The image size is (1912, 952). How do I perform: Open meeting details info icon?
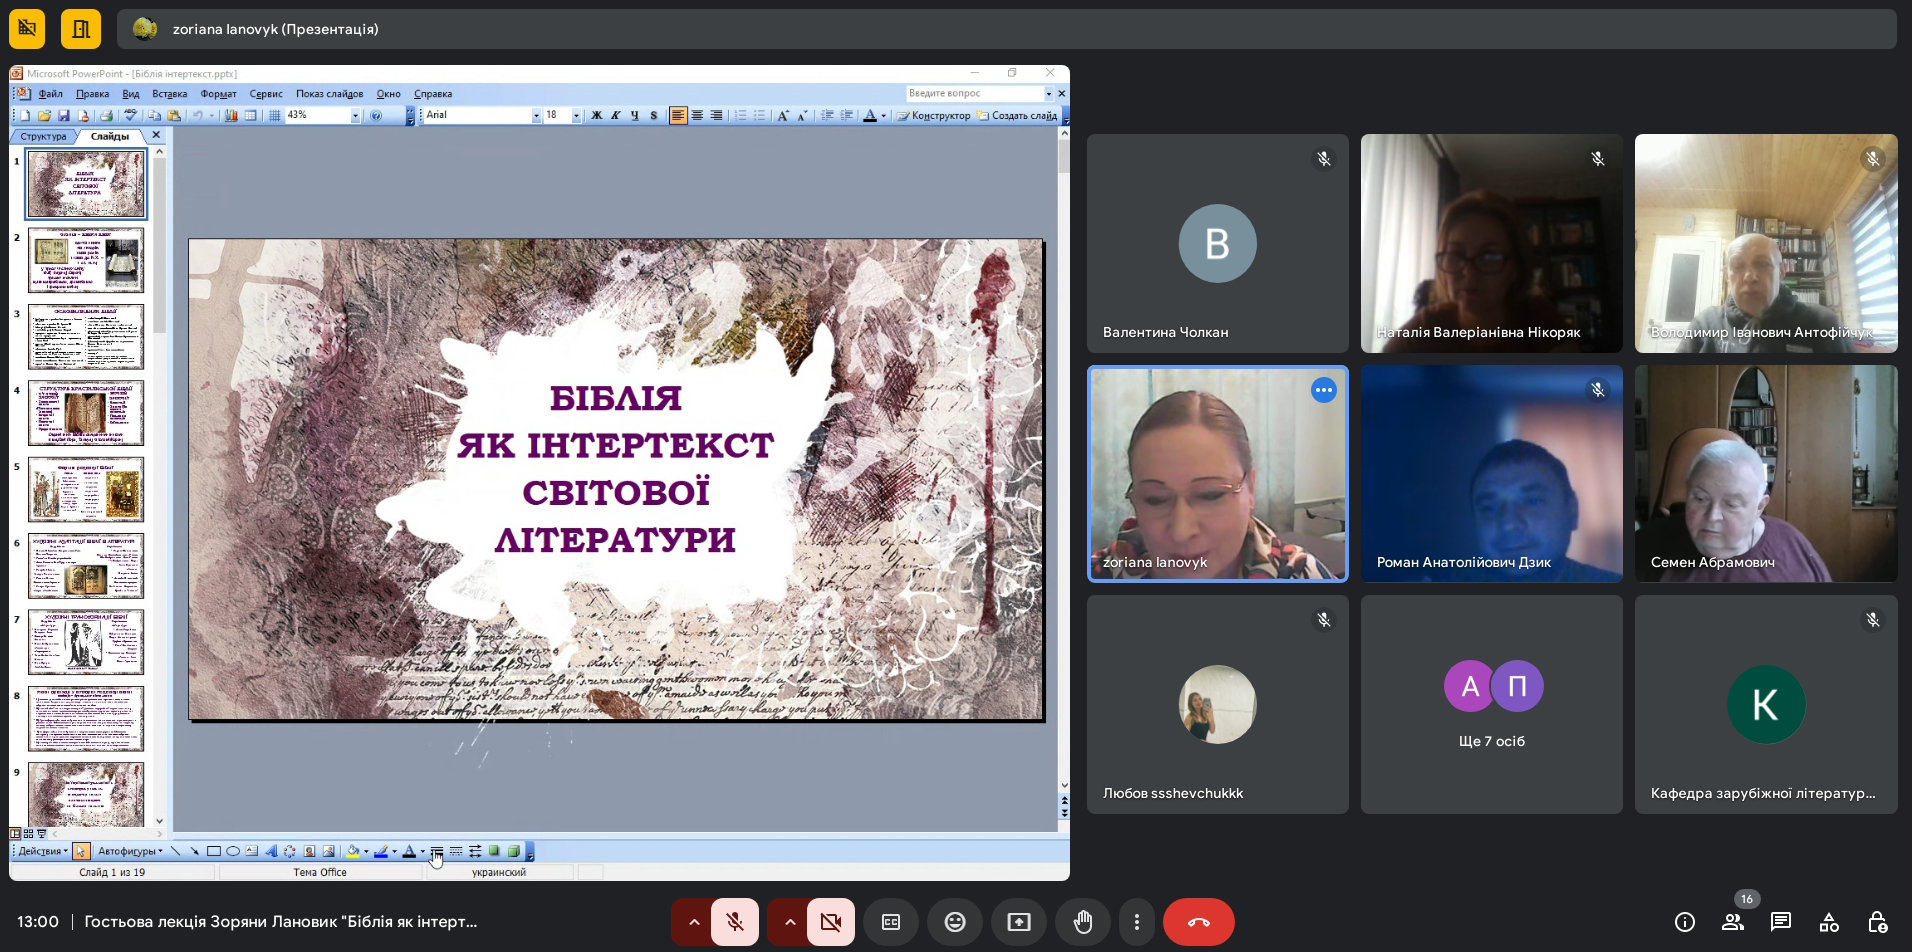[1685, 922]
